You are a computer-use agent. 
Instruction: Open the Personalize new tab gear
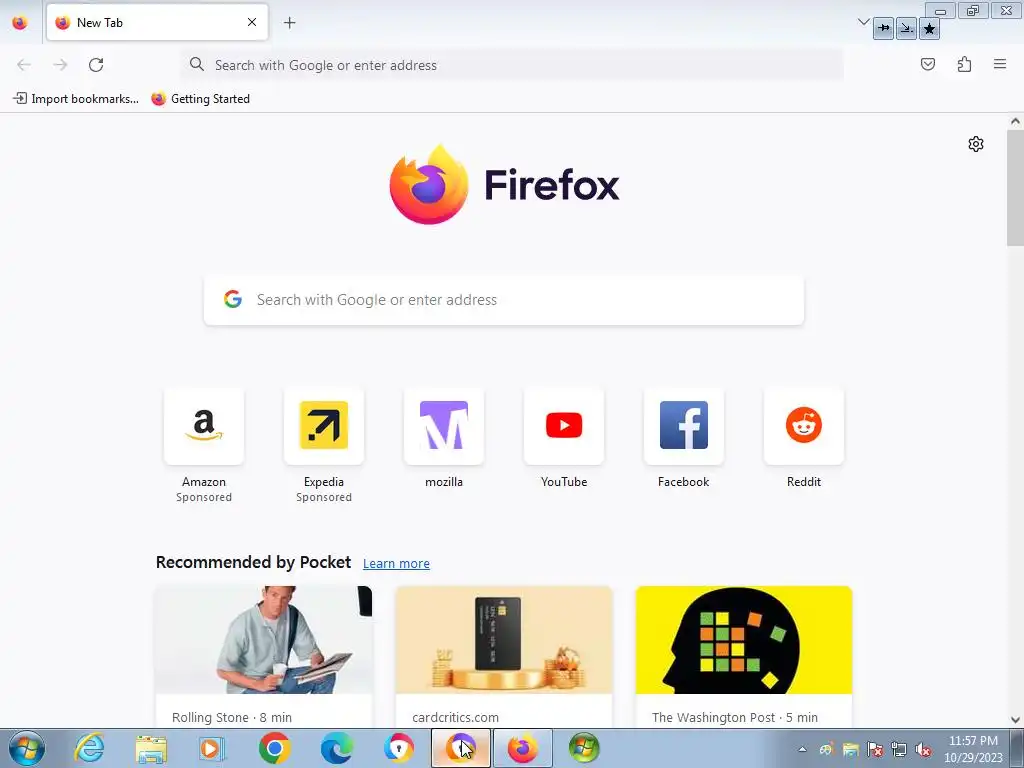pos(976,144)
